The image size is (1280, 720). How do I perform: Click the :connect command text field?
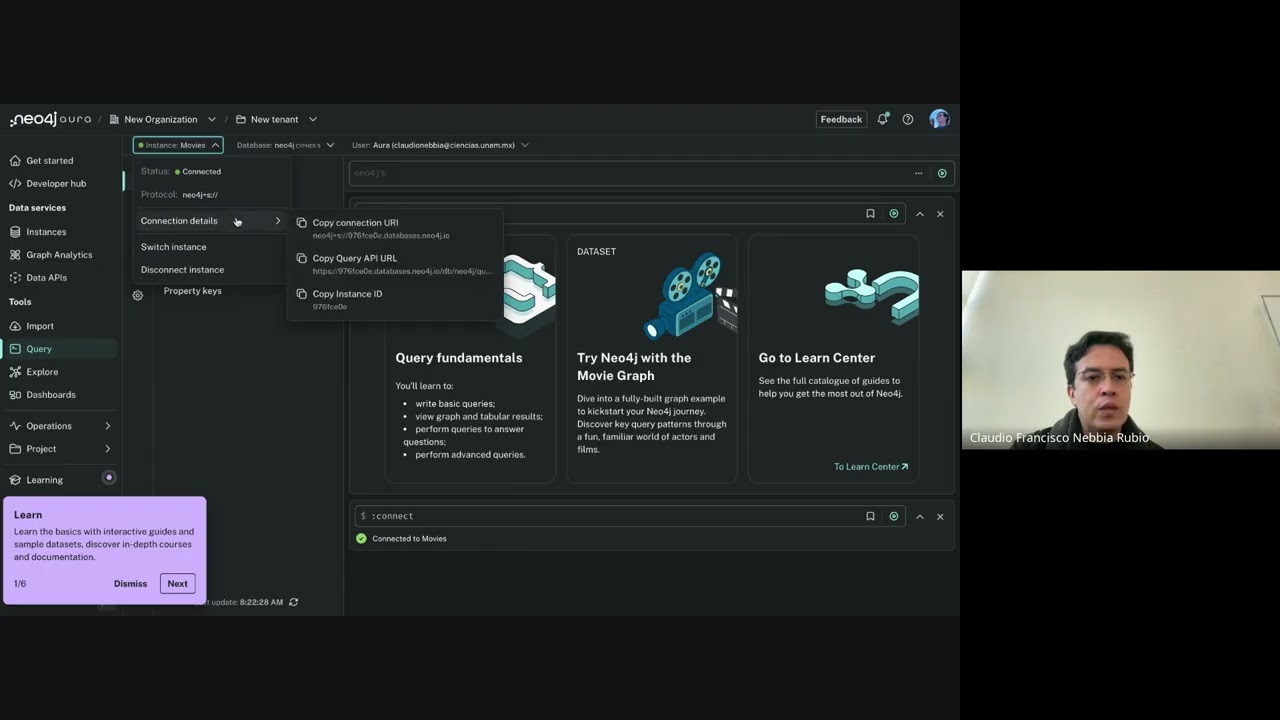tap(610, 516)
